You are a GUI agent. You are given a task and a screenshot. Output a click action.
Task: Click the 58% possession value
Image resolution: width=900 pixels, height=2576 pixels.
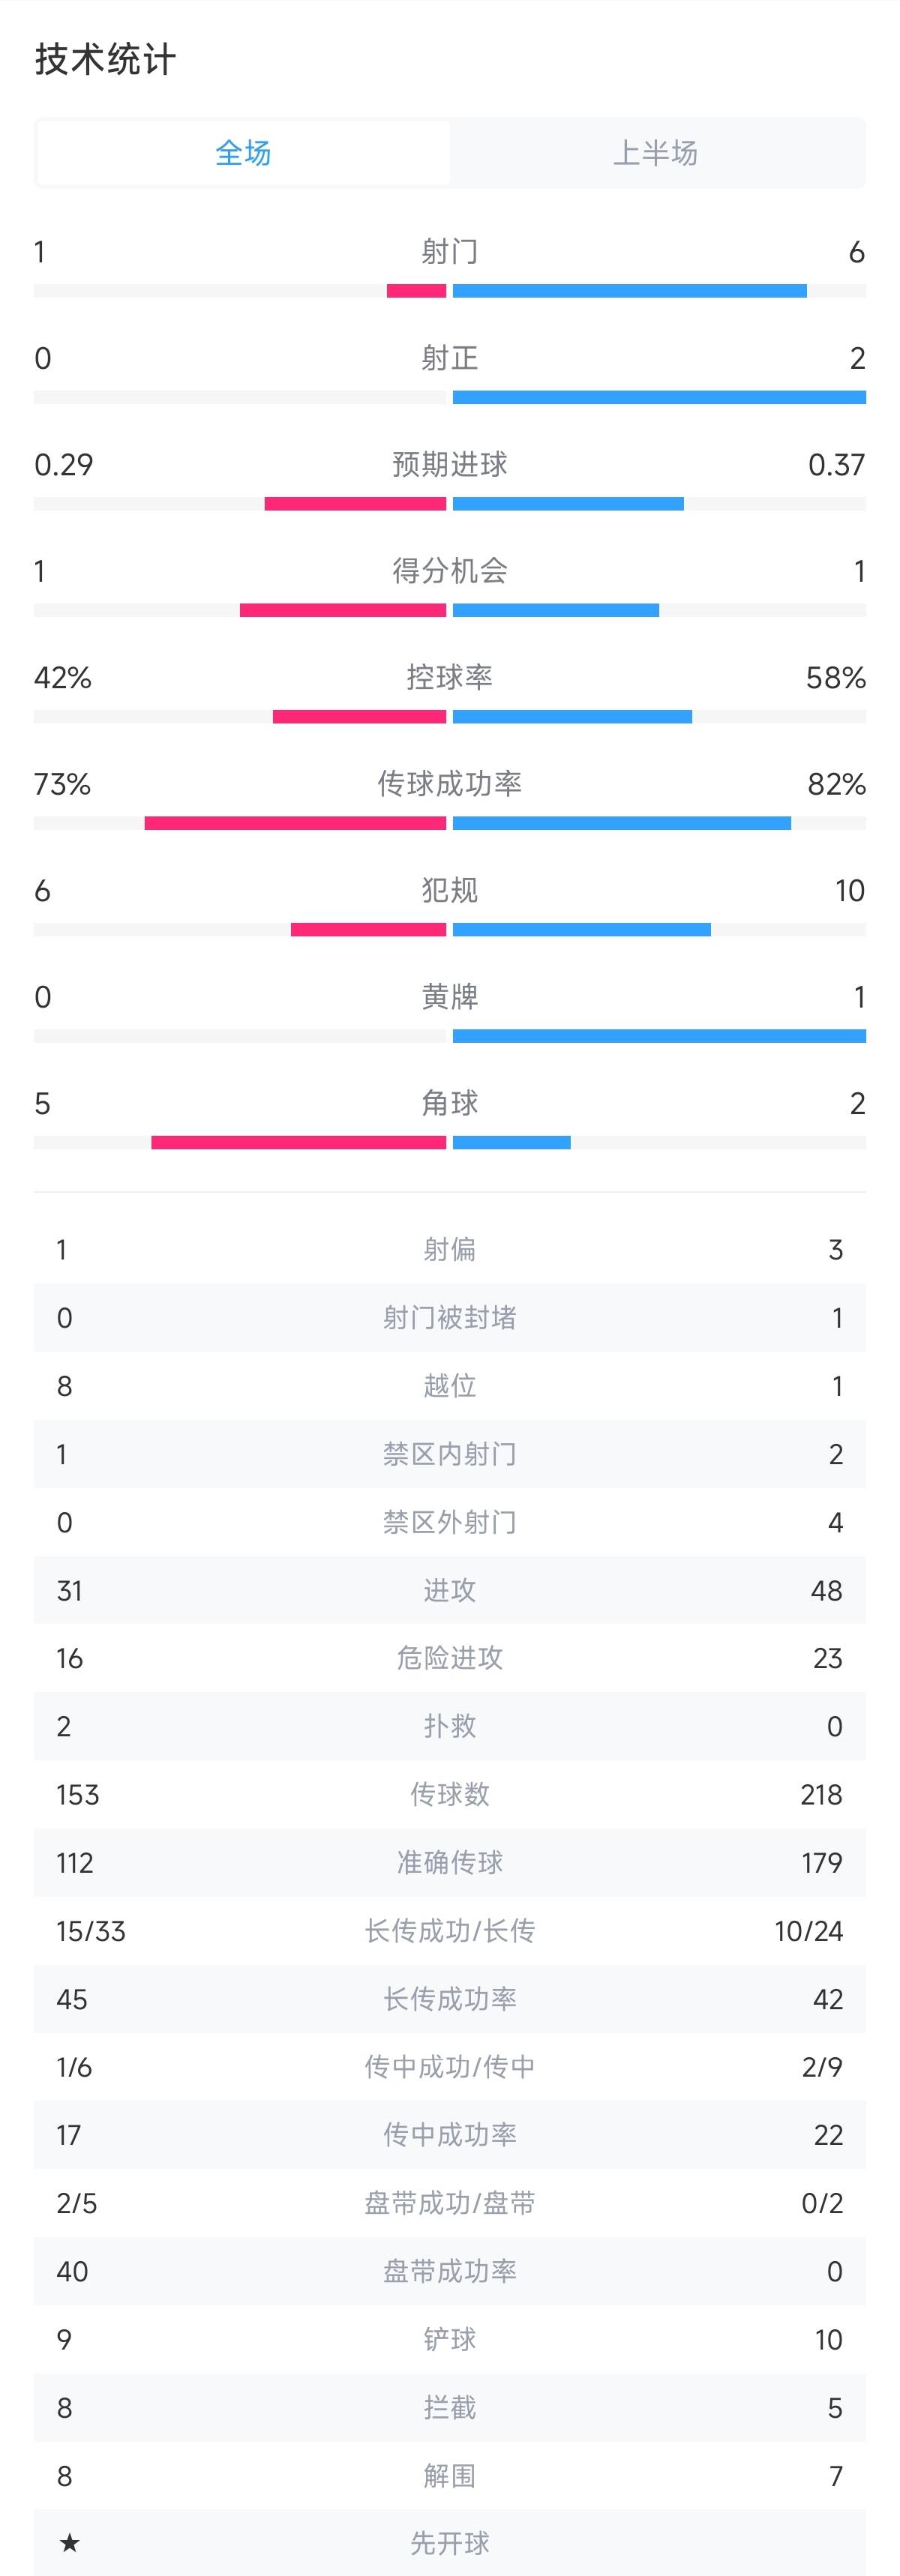[x=835, y=678]
